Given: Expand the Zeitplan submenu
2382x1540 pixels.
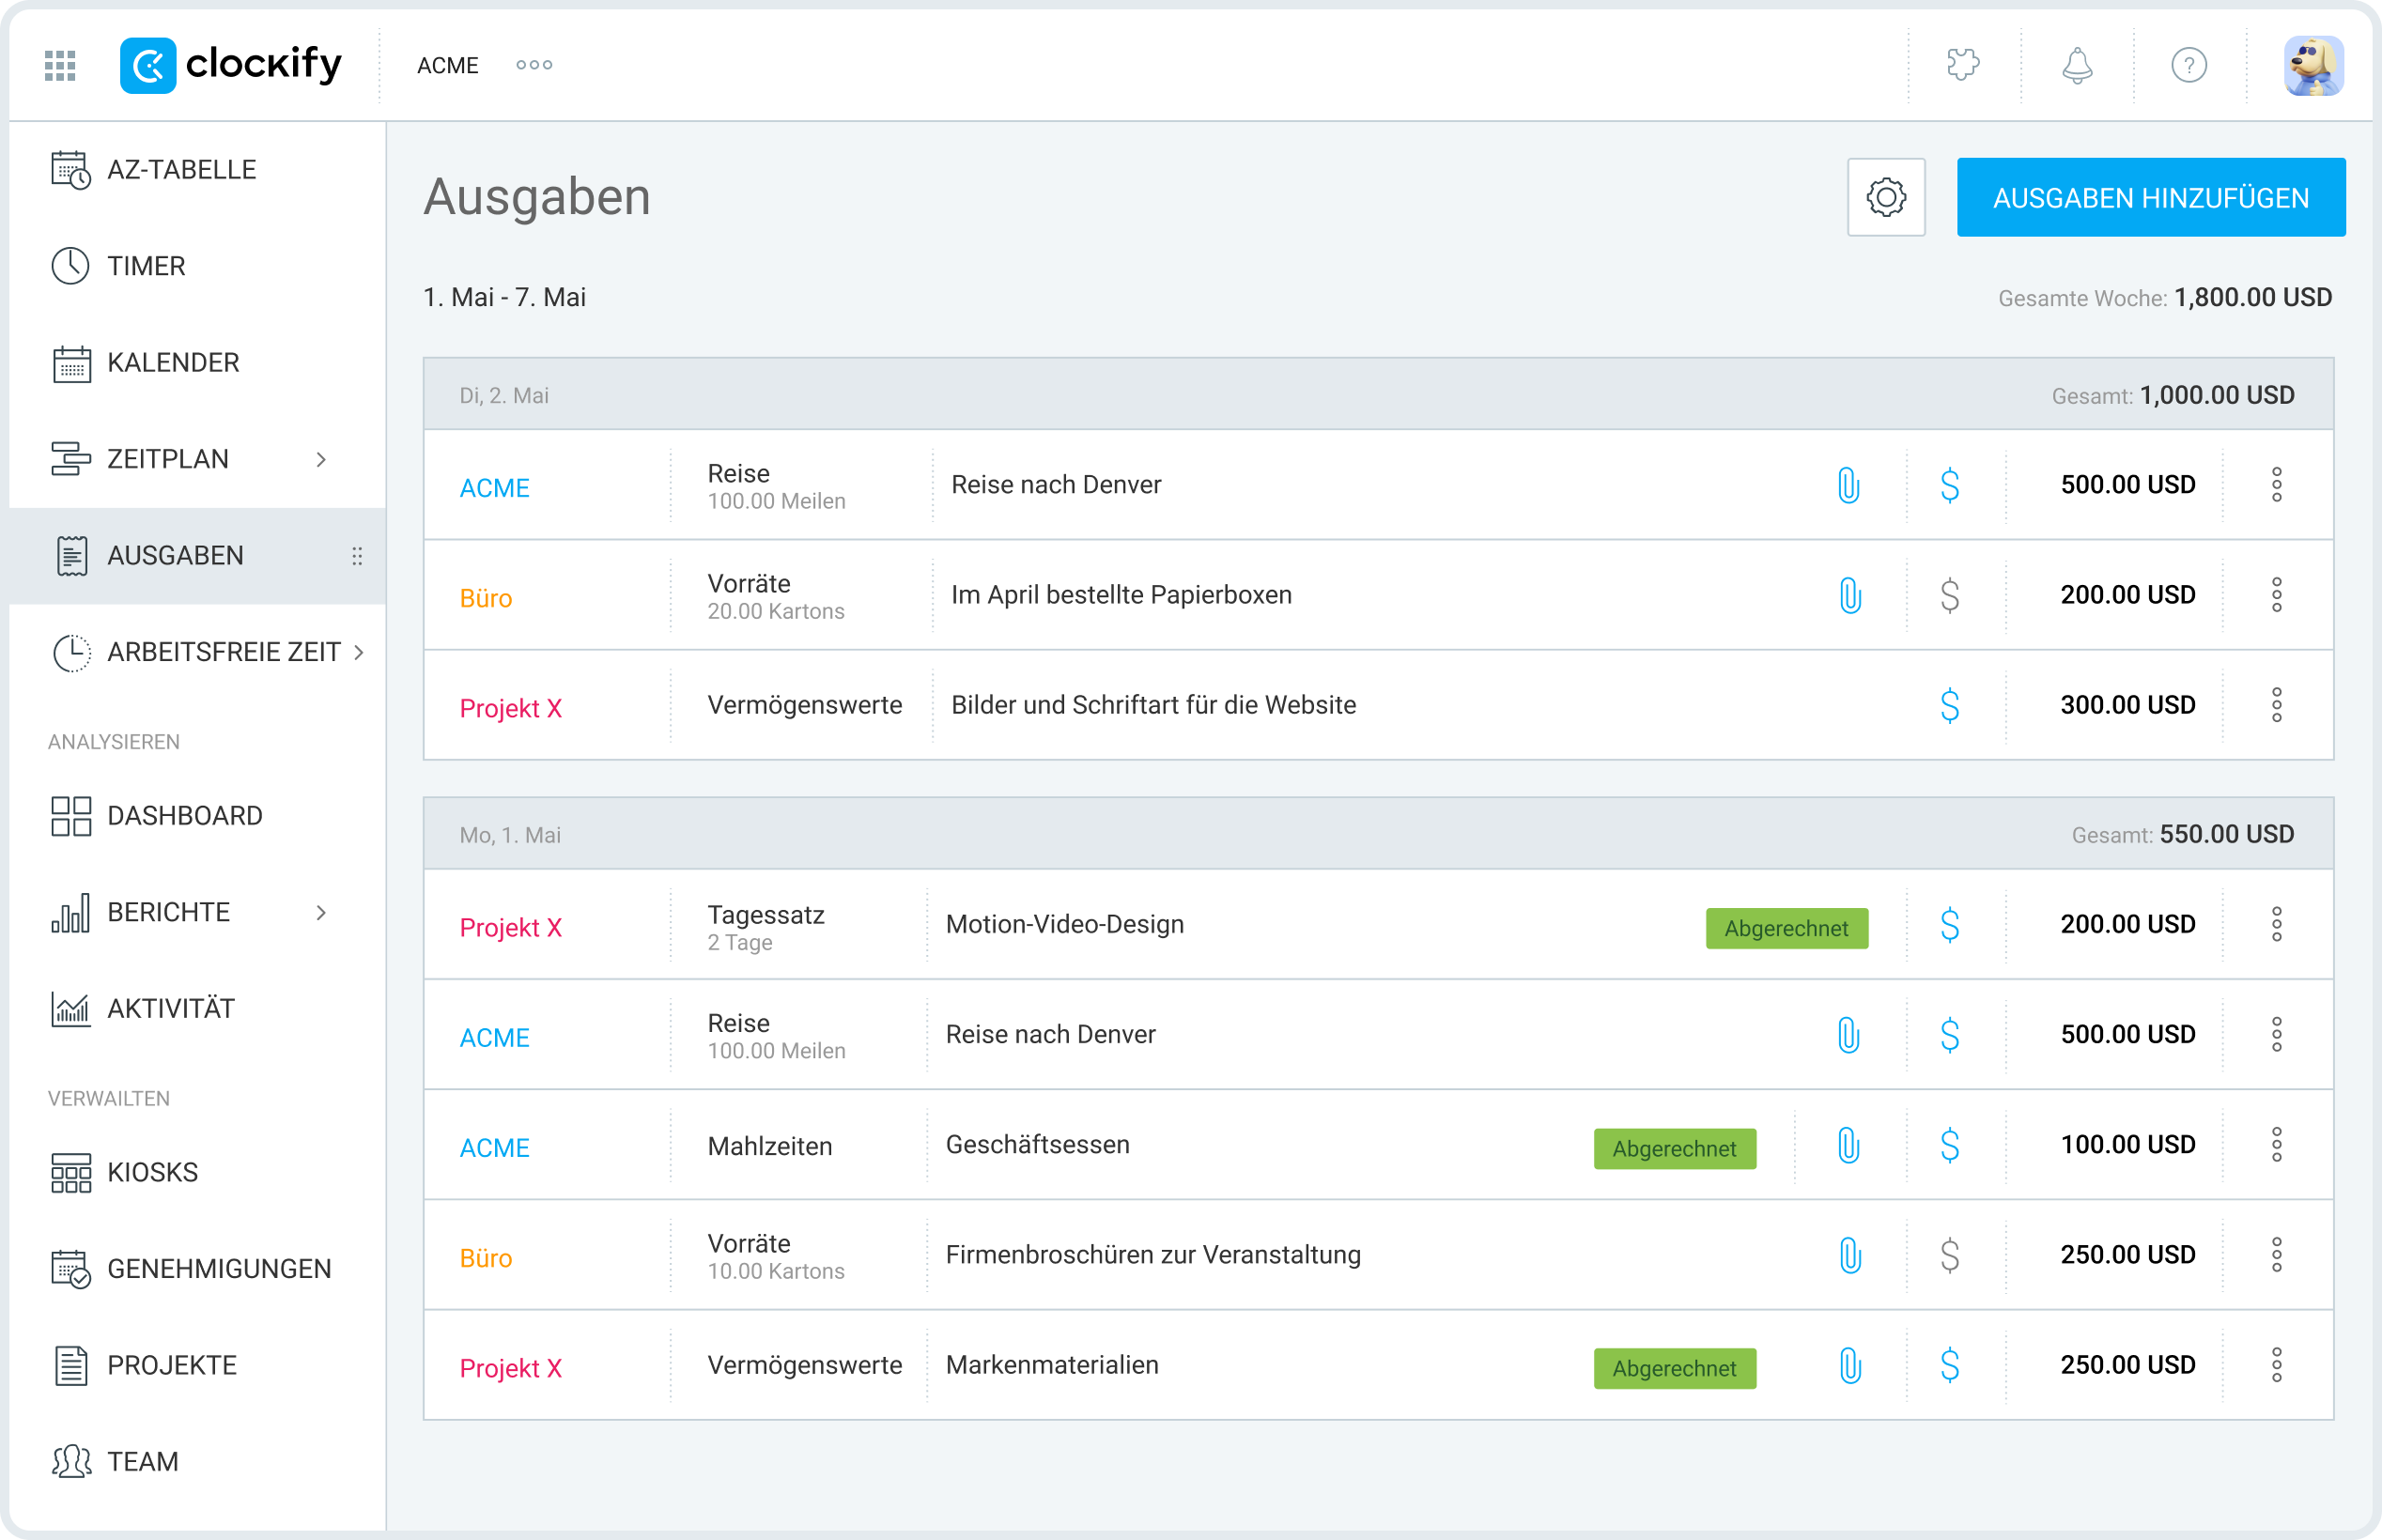Looking at the screenshot, I should pyautogui.click(x=322, y=459).
